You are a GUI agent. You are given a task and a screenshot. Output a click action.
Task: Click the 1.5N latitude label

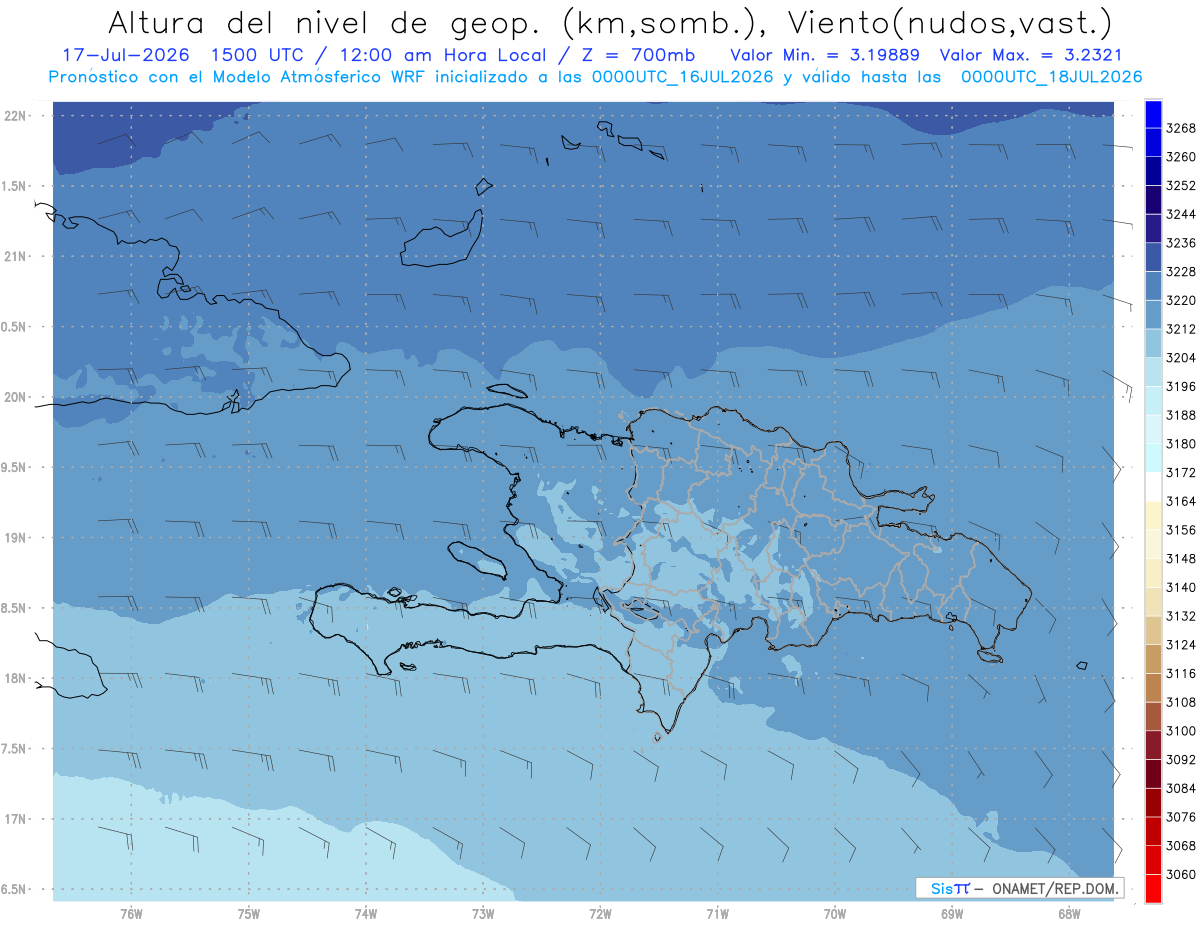tap(15, 186)
